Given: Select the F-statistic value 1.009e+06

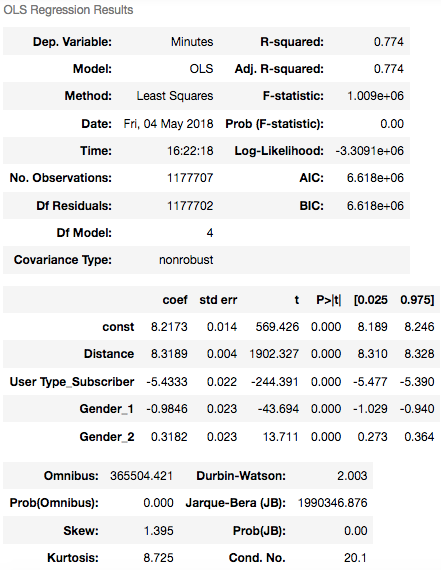Looking at the screenshot, I should [375, 96].
